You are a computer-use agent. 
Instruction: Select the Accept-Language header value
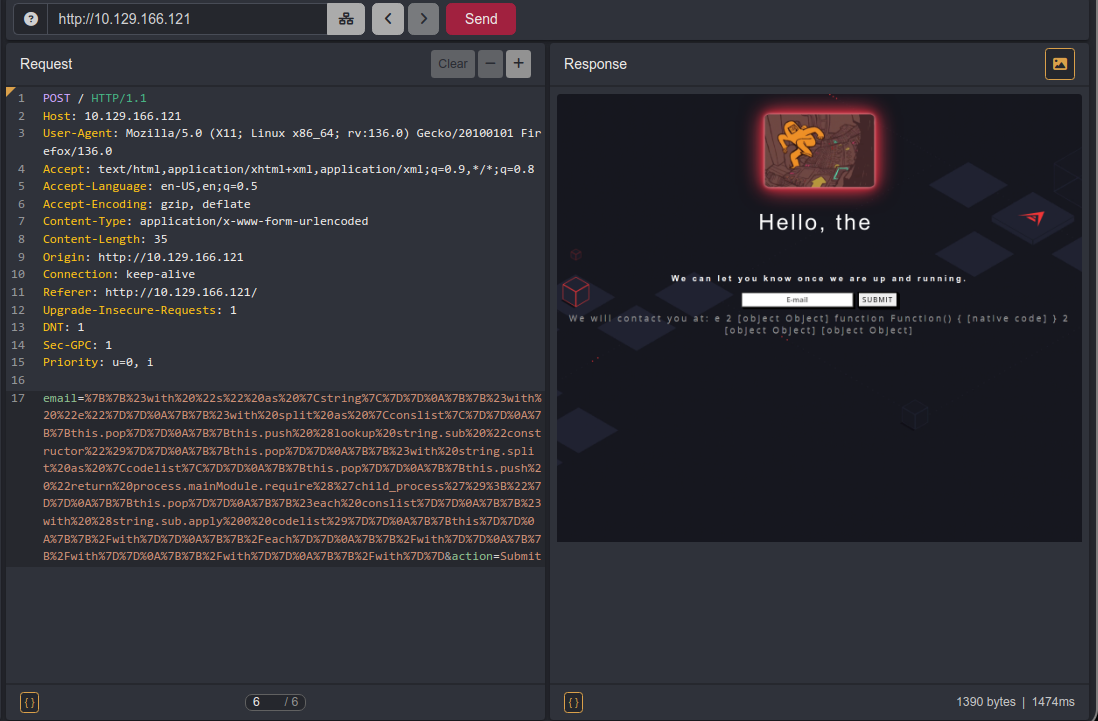209,186
